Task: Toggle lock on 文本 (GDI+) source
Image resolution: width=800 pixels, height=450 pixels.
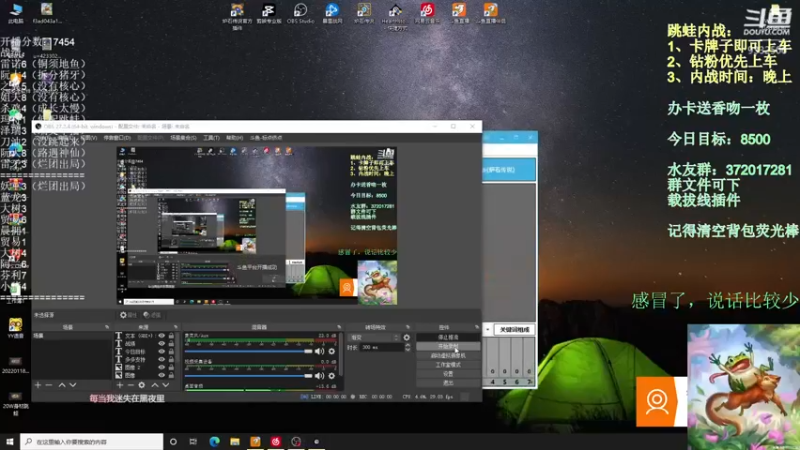Action: click(171, 336)
